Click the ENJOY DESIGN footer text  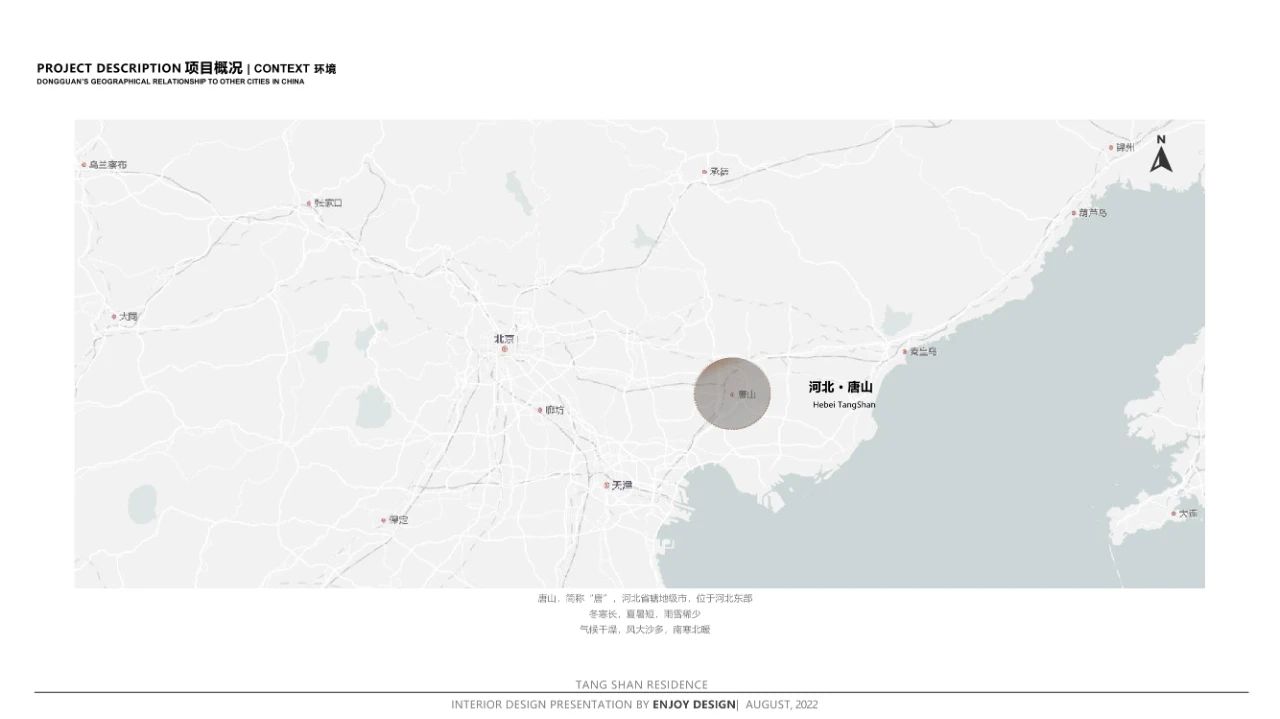(x=694, y=705)
